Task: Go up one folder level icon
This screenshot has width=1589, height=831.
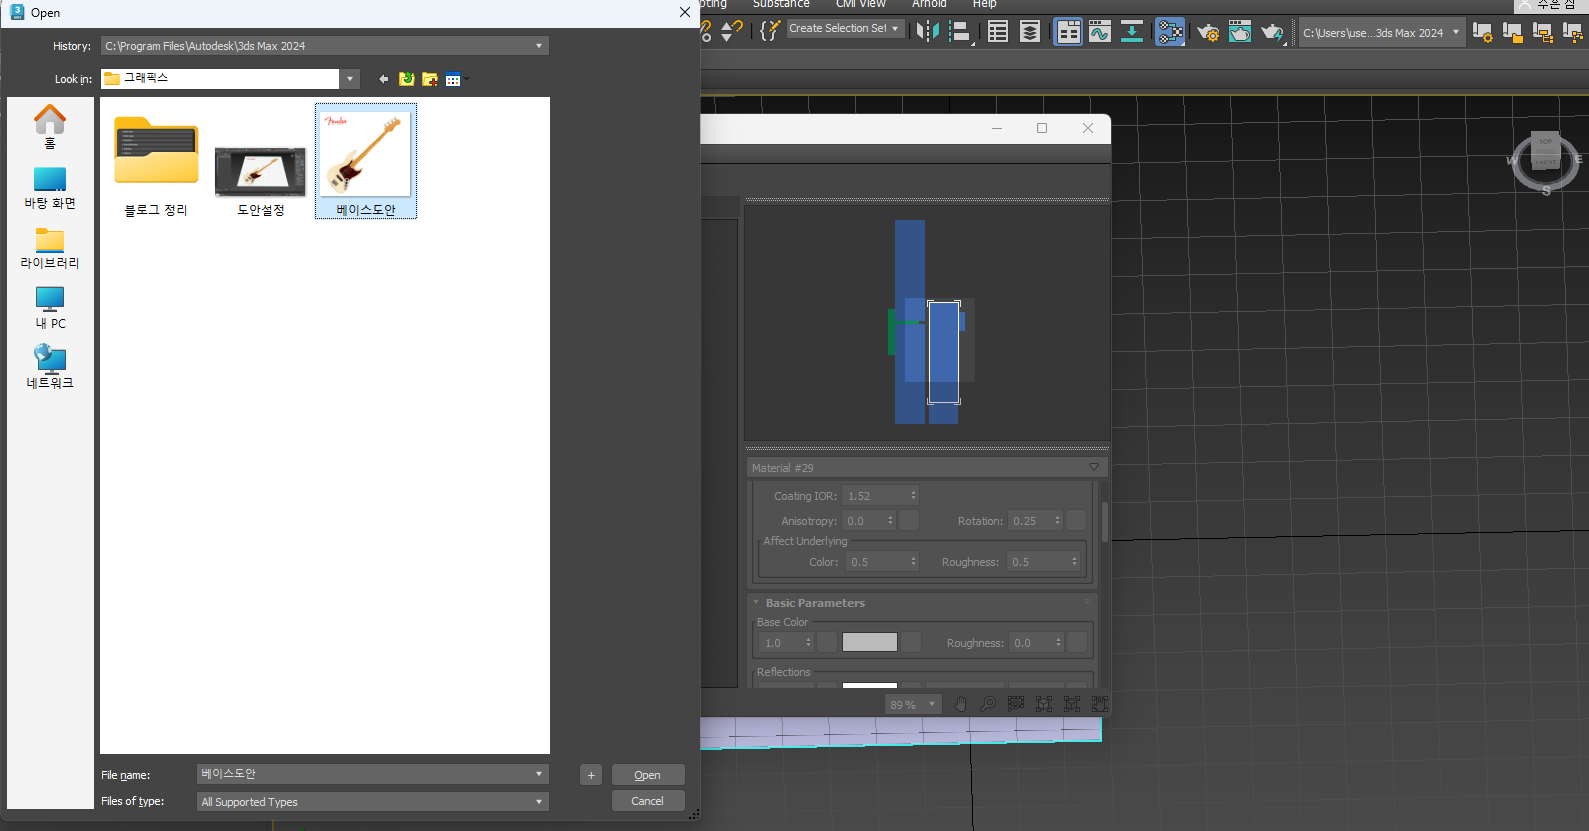Action: coord(407,79)
